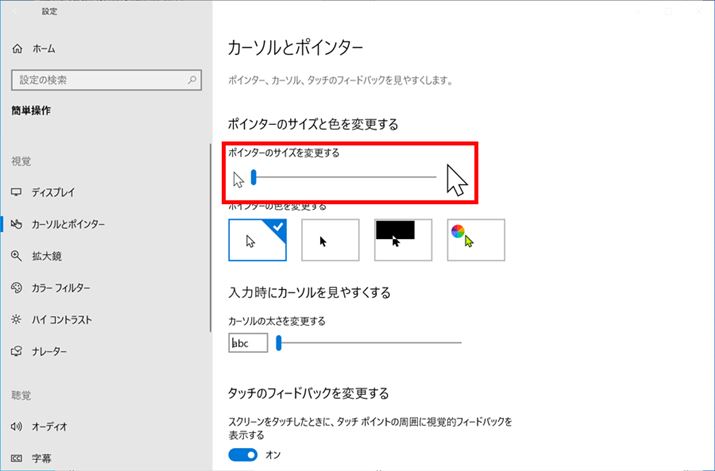Click the Narrator icon

coord(16,352)
